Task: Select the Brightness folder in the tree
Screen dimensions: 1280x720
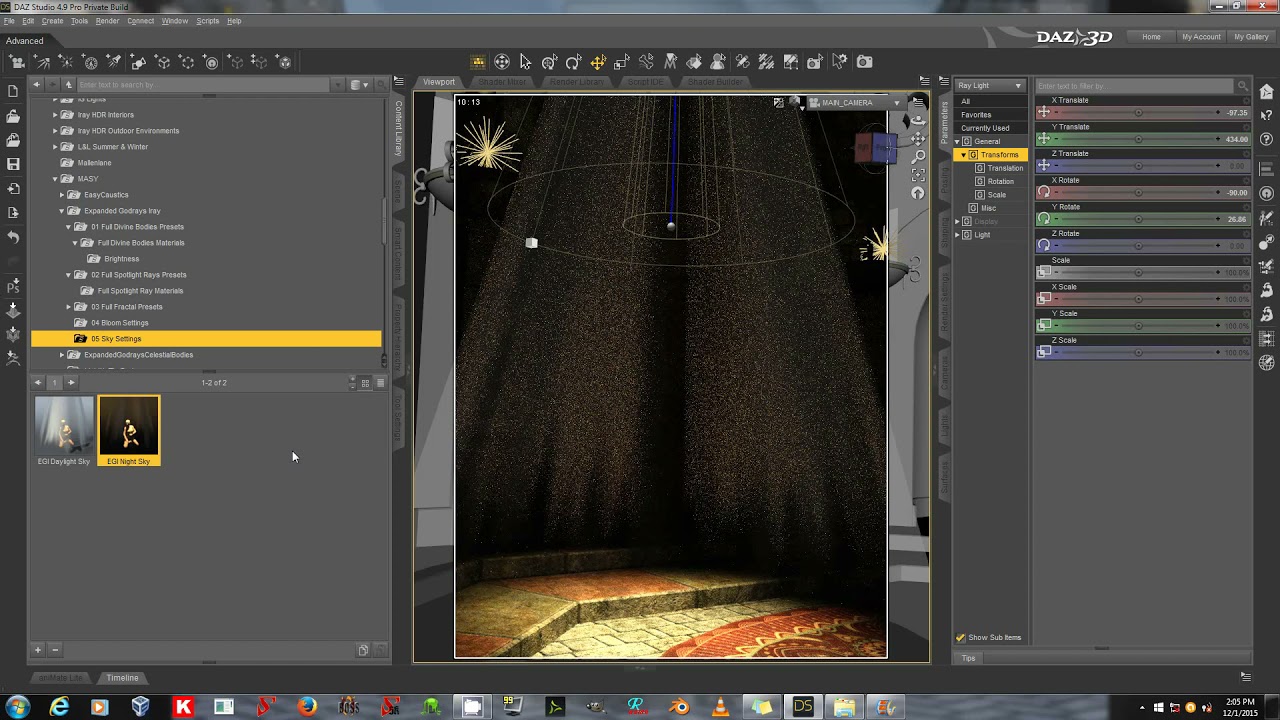Action: point(122,259)
